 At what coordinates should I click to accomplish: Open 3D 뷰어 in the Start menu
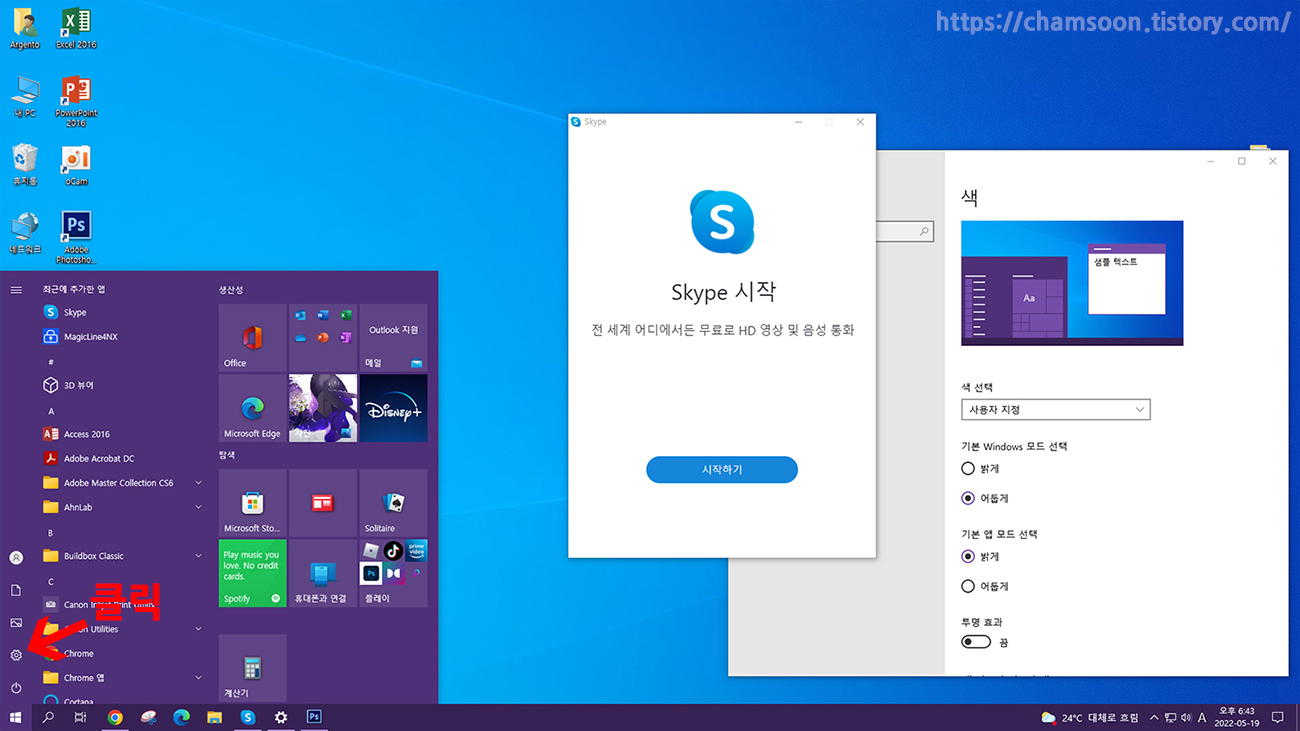pos(120,385)
